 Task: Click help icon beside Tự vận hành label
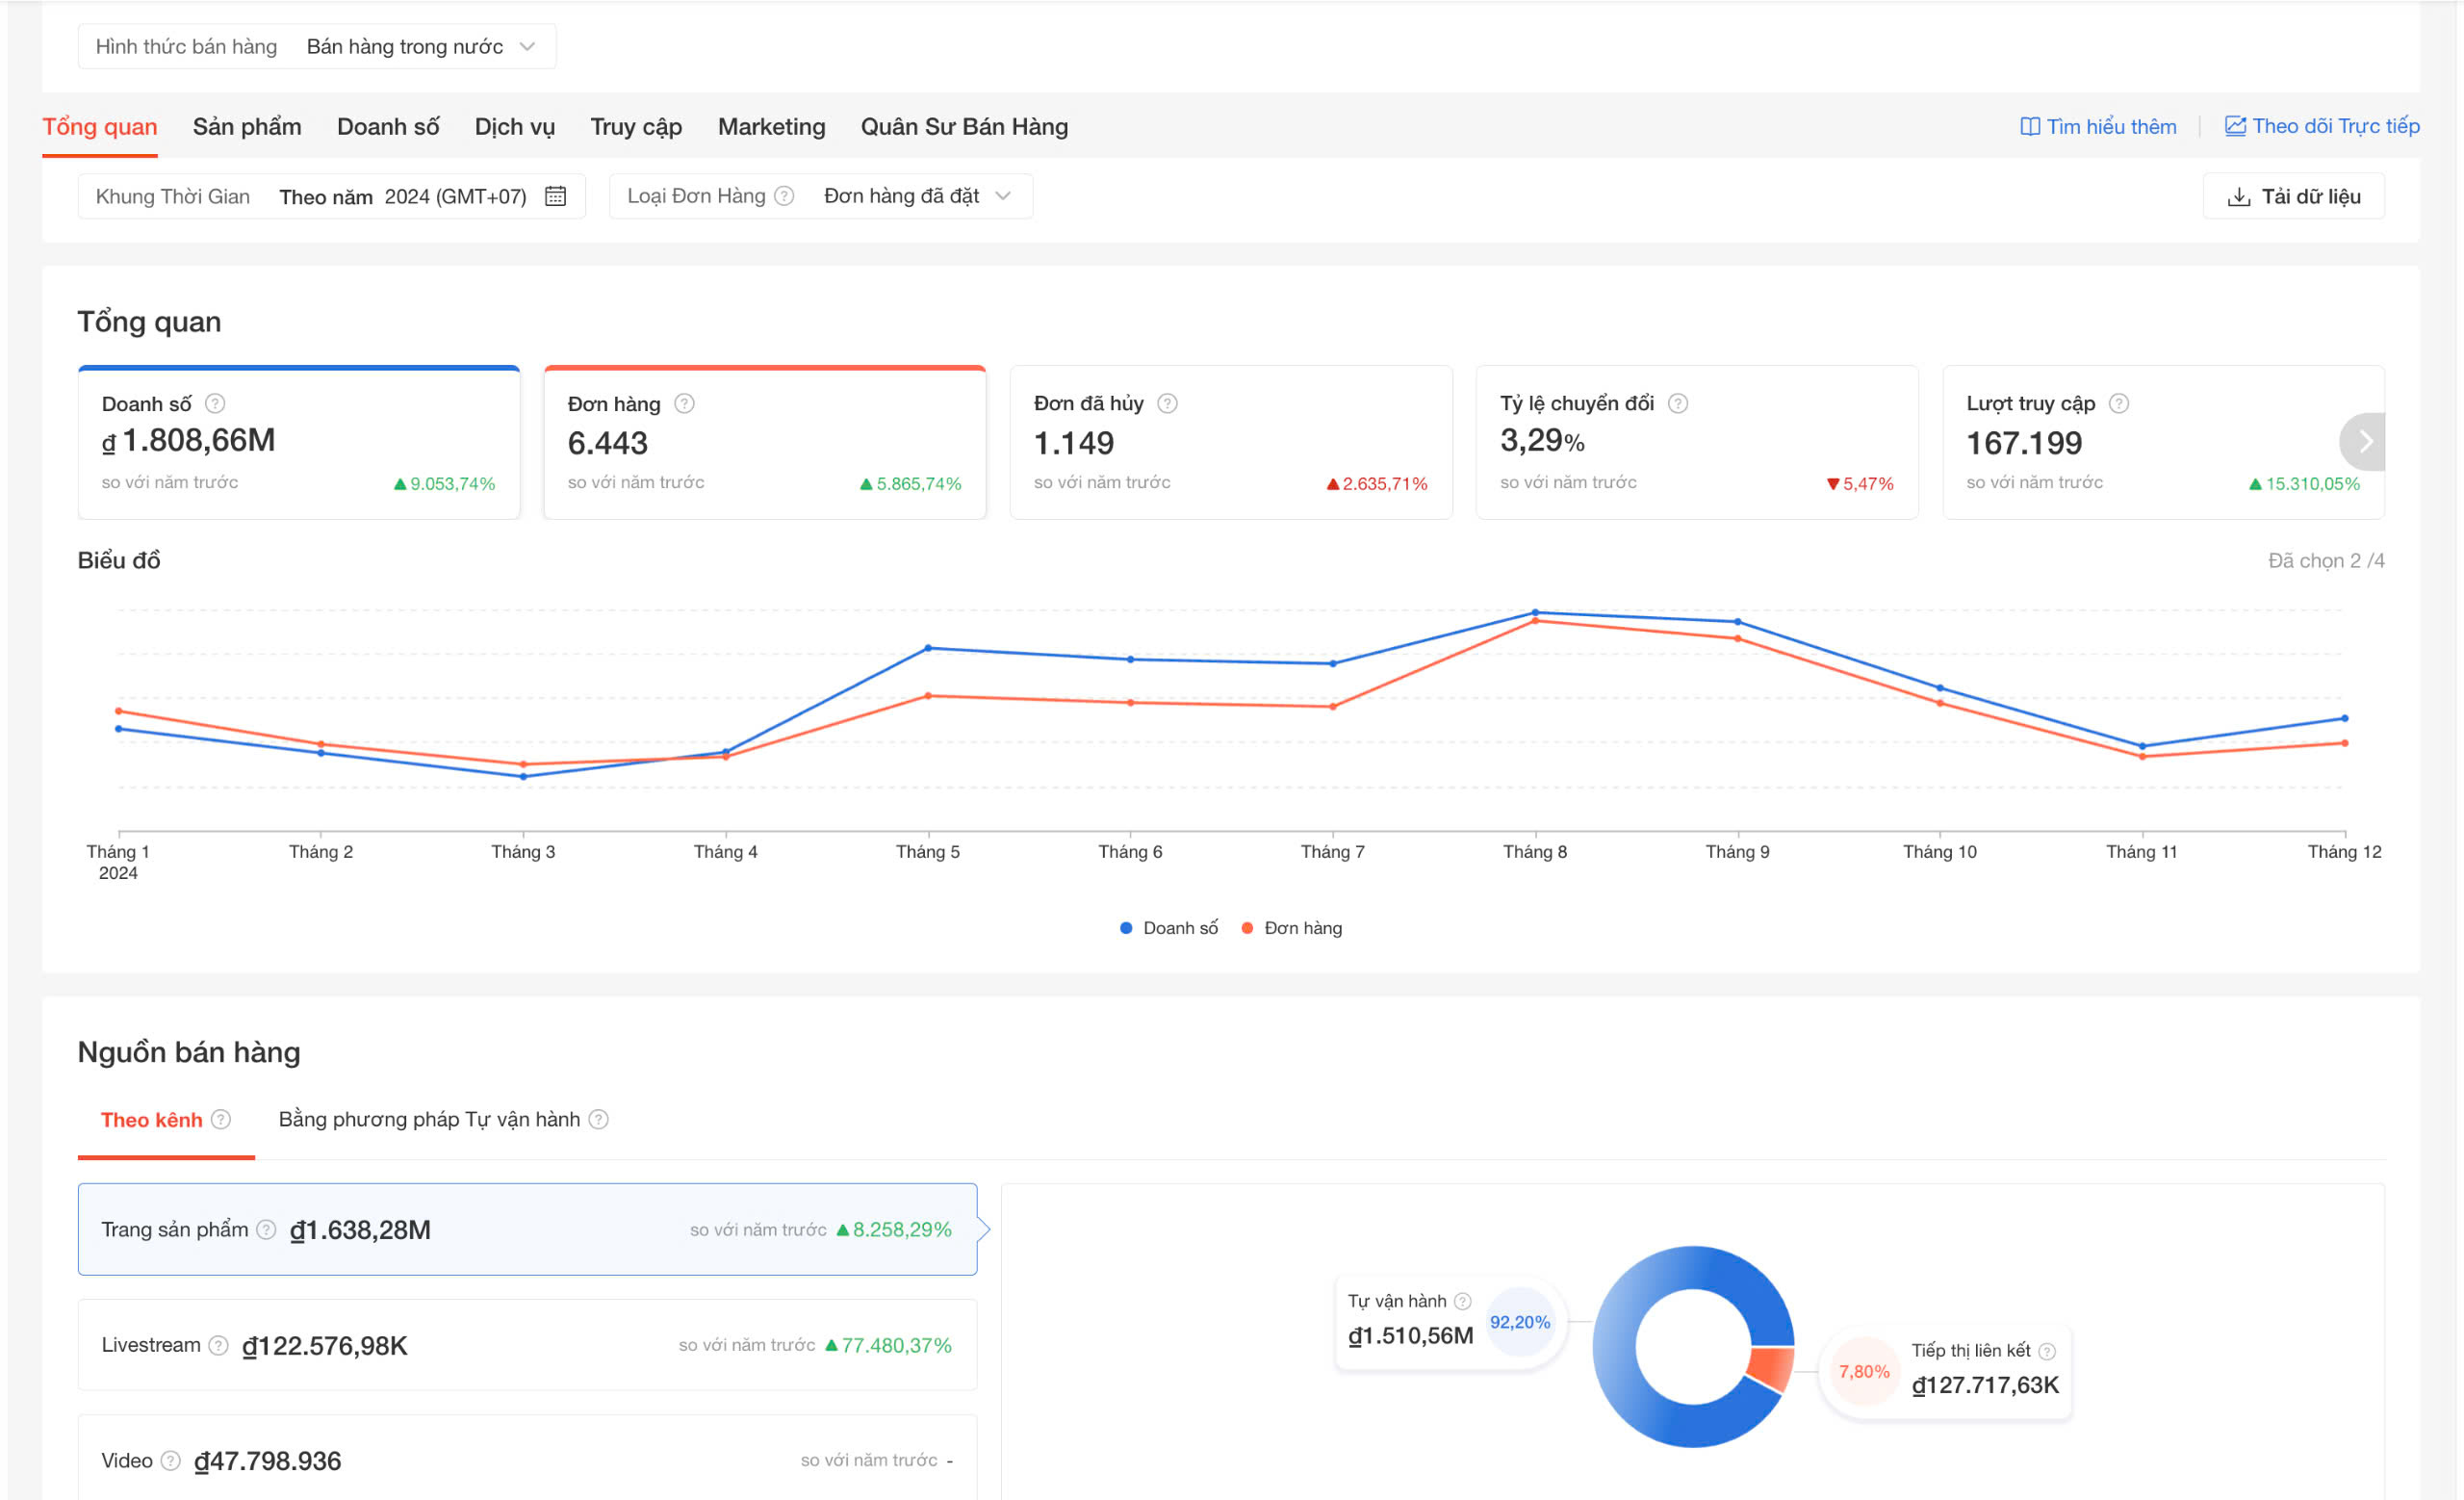coord(1462,1301)
